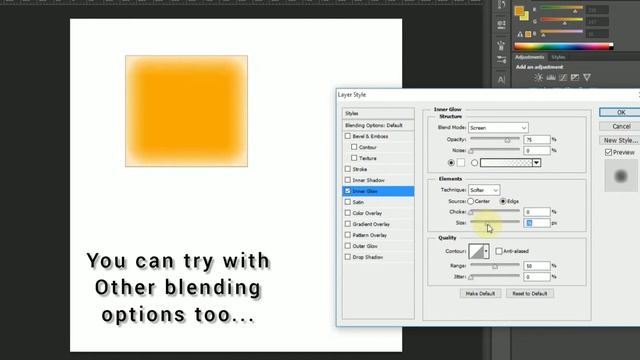Click the Noise value input field
The height and width of the screenshot is (360, 640).
coord(537,151)
